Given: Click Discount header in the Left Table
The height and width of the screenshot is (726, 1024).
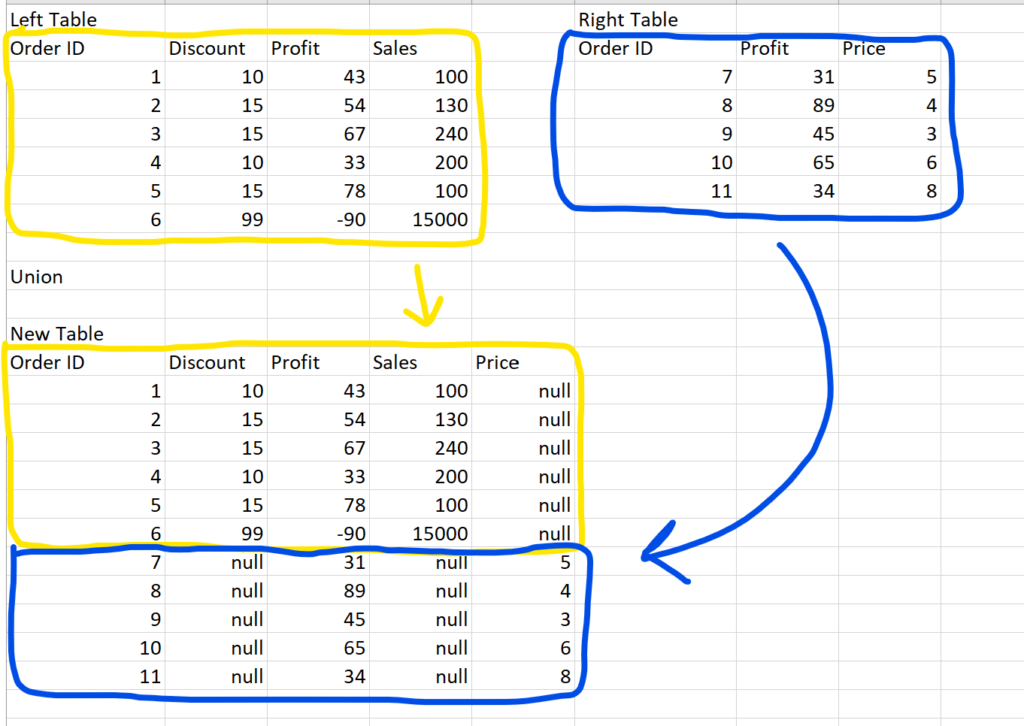Looking at the screenshot, I should coord(207,48).
